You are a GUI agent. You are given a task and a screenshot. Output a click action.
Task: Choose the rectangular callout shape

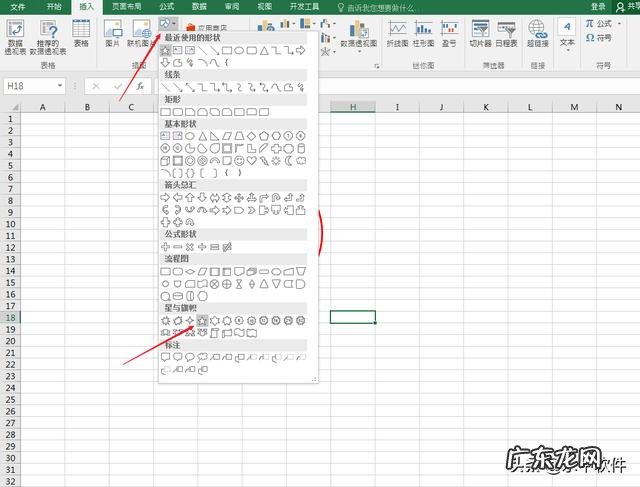pyautogui.click(x=165, y=358)
